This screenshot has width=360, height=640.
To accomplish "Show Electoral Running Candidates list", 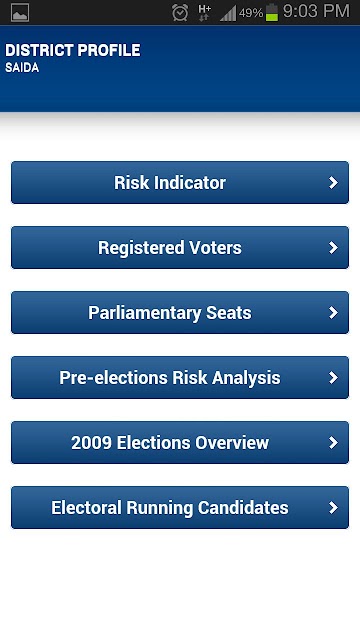I will tap(180, 507).
